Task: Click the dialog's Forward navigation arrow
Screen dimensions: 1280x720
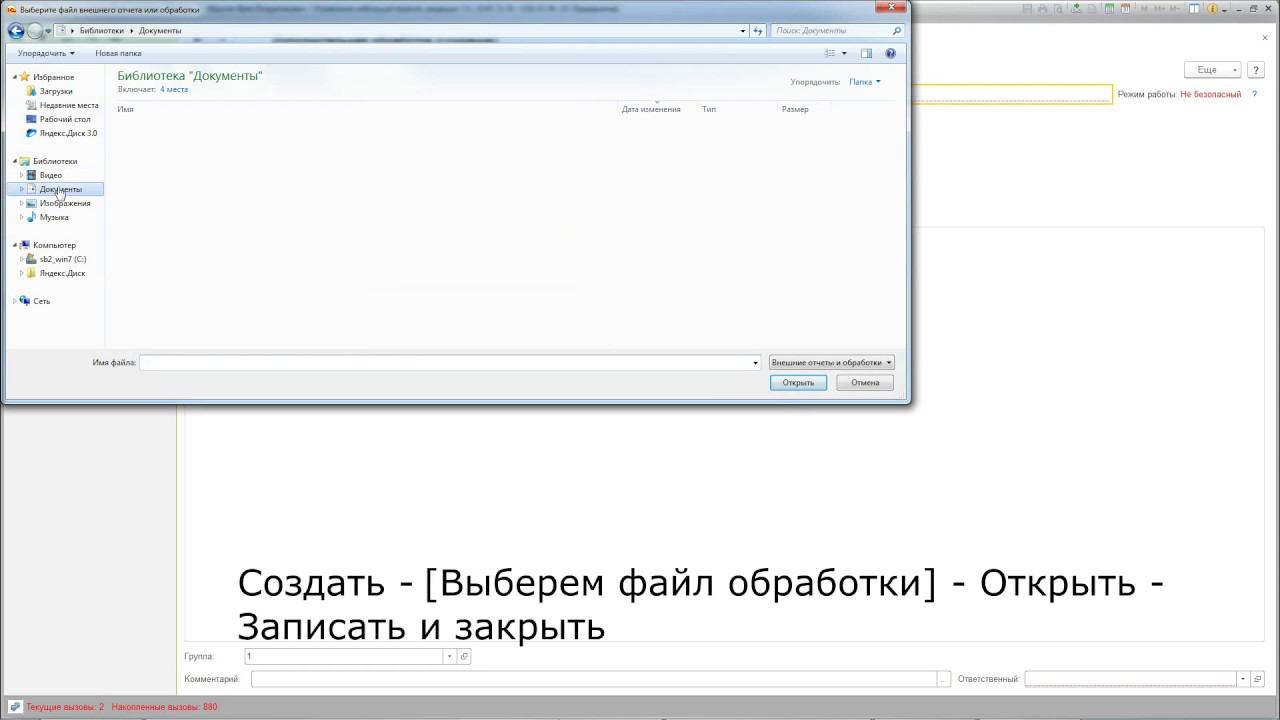Action: point(35,31)
